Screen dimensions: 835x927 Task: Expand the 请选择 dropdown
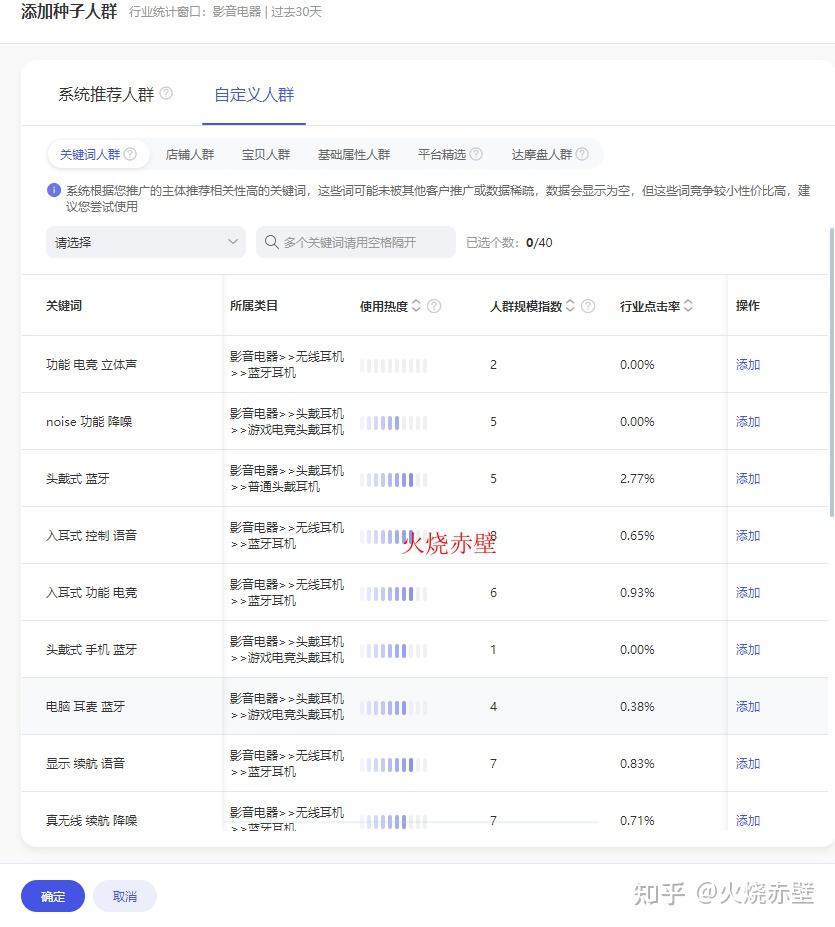click(x=145, y=242)
